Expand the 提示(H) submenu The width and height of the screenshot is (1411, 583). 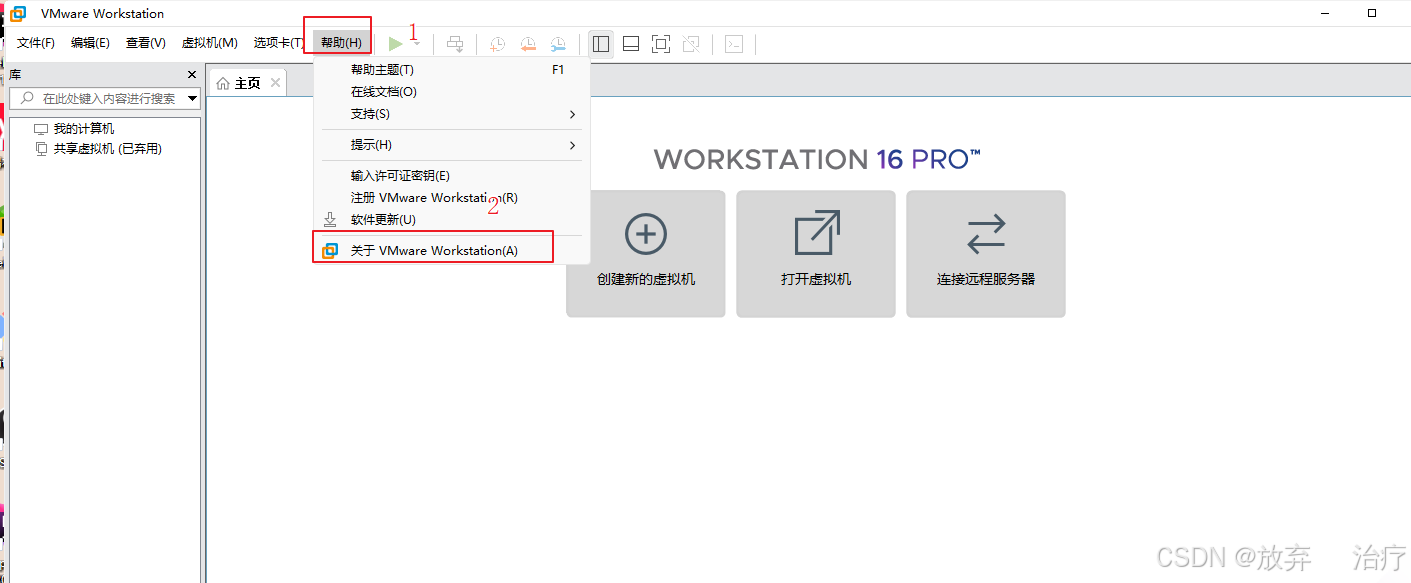click(x=452, y=145)
